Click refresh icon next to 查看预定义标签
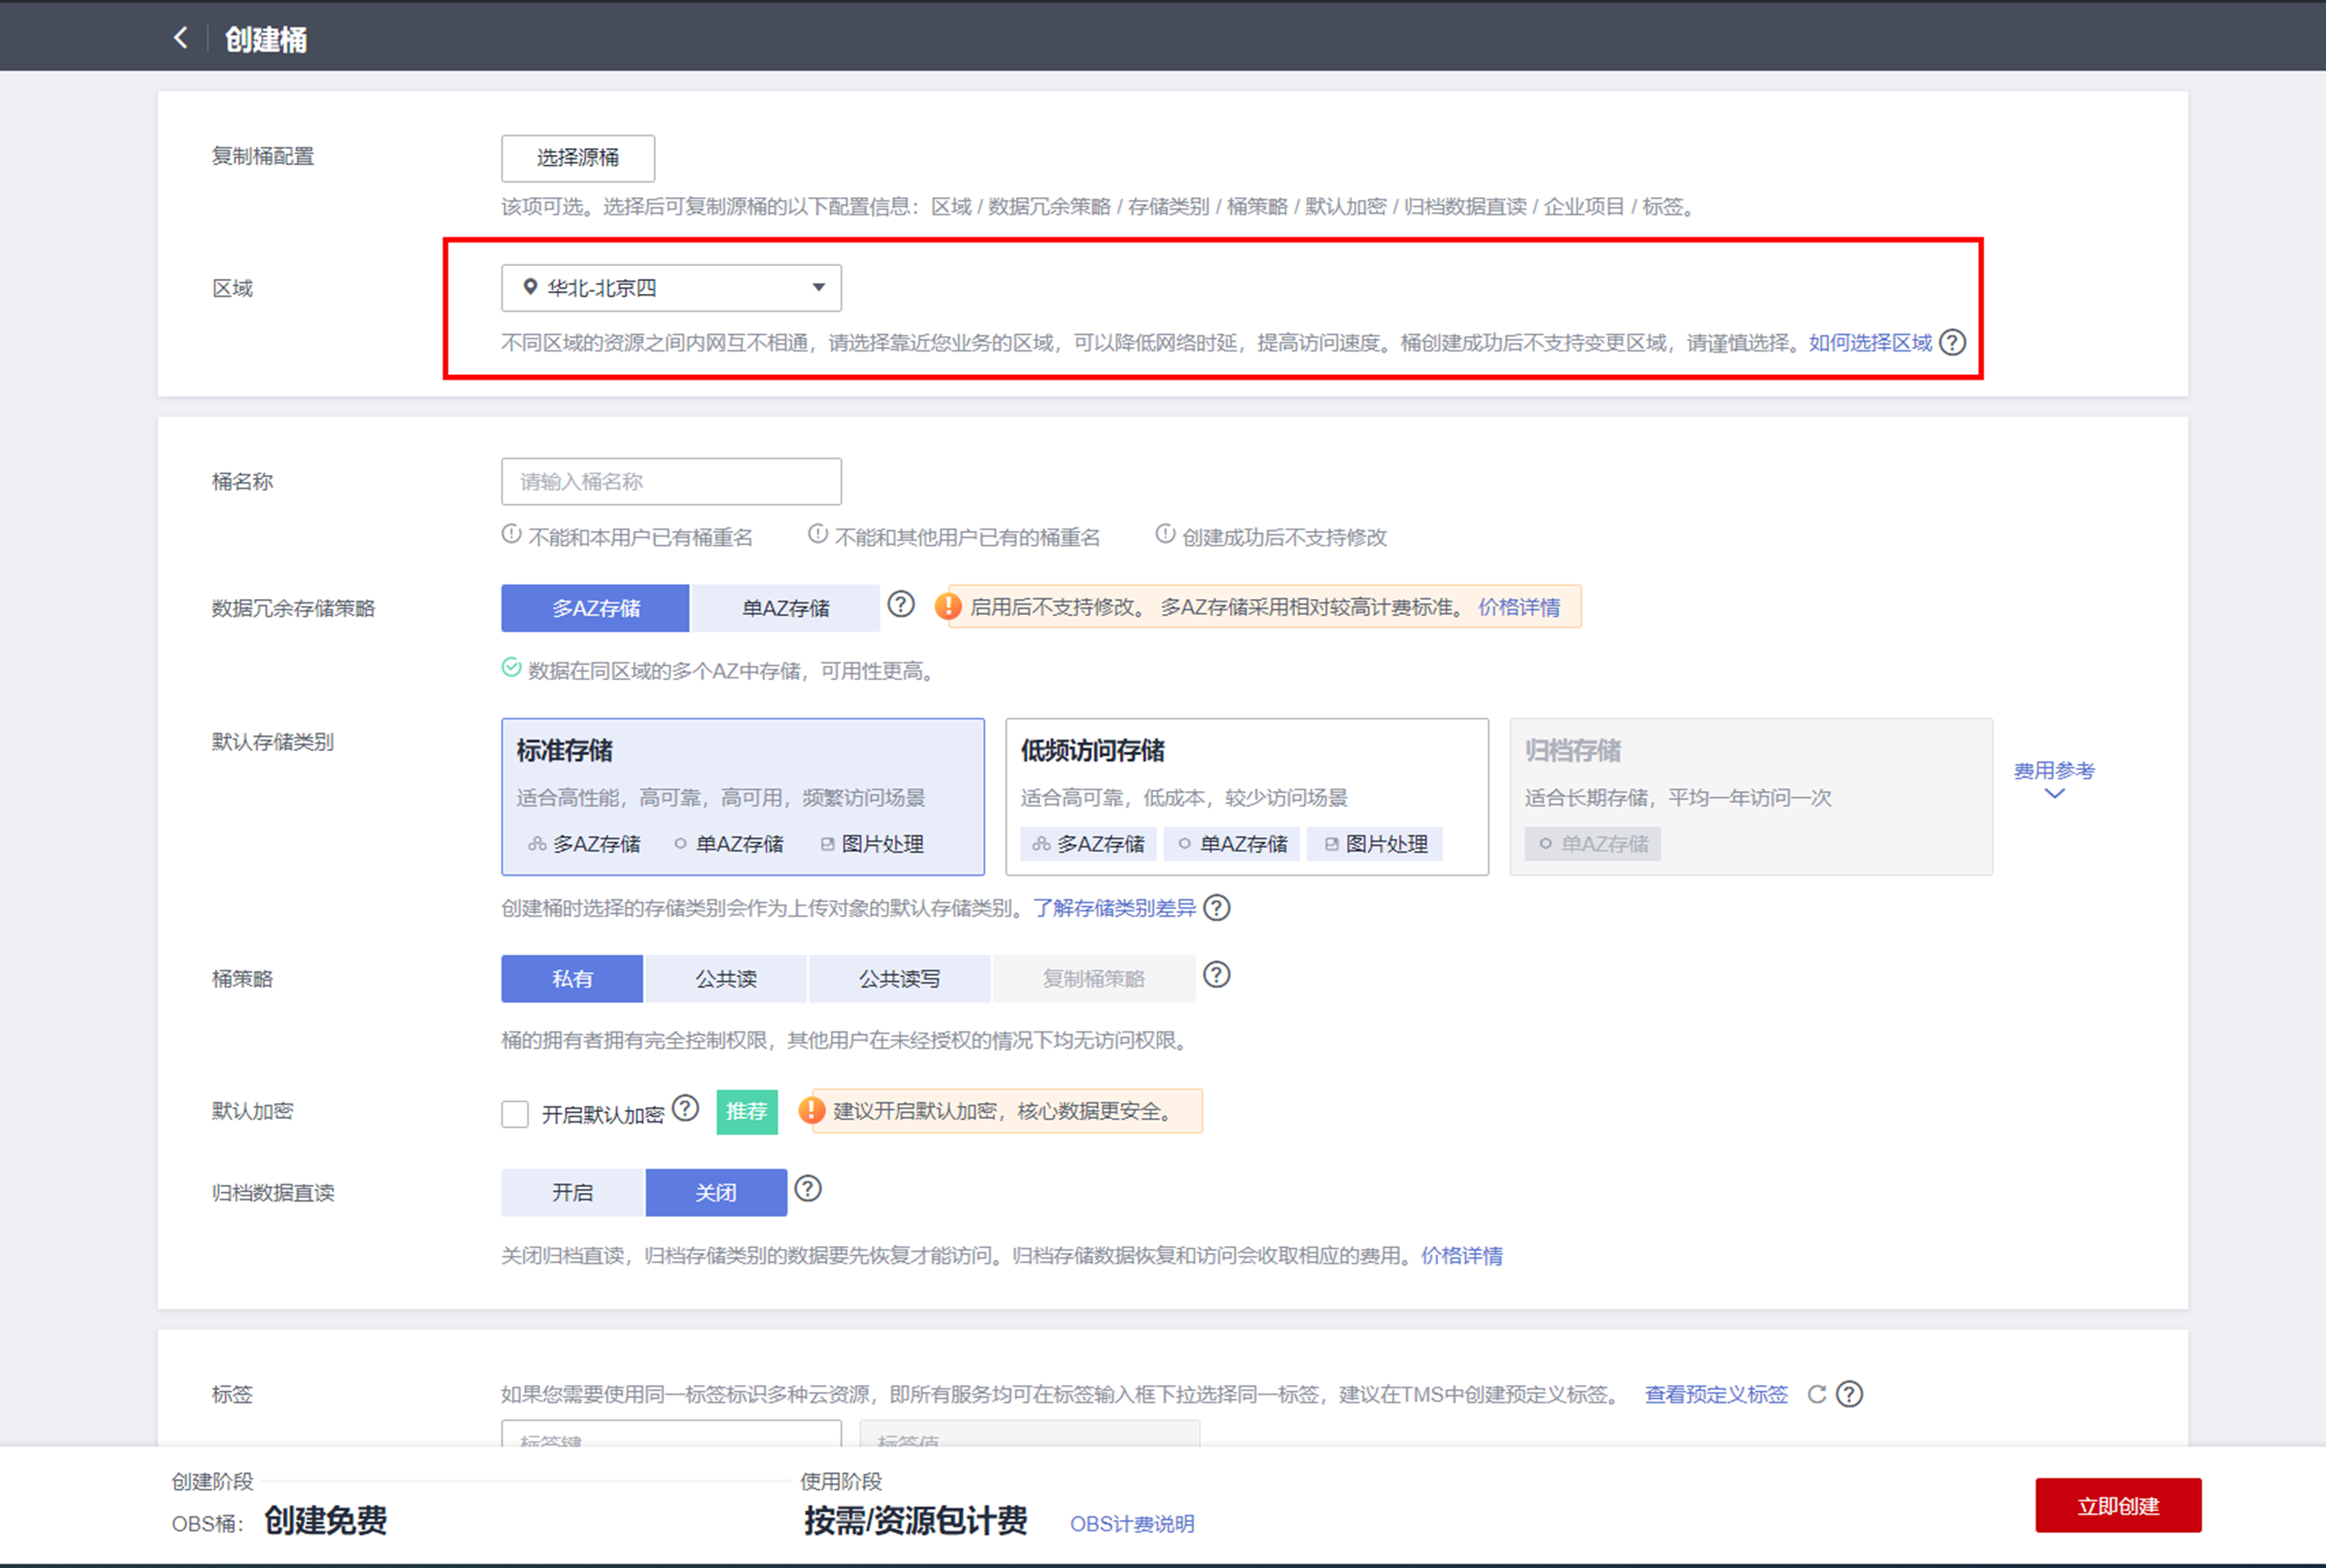The height and width of the screenshot is (1568, 2326). [1817, 1394]
